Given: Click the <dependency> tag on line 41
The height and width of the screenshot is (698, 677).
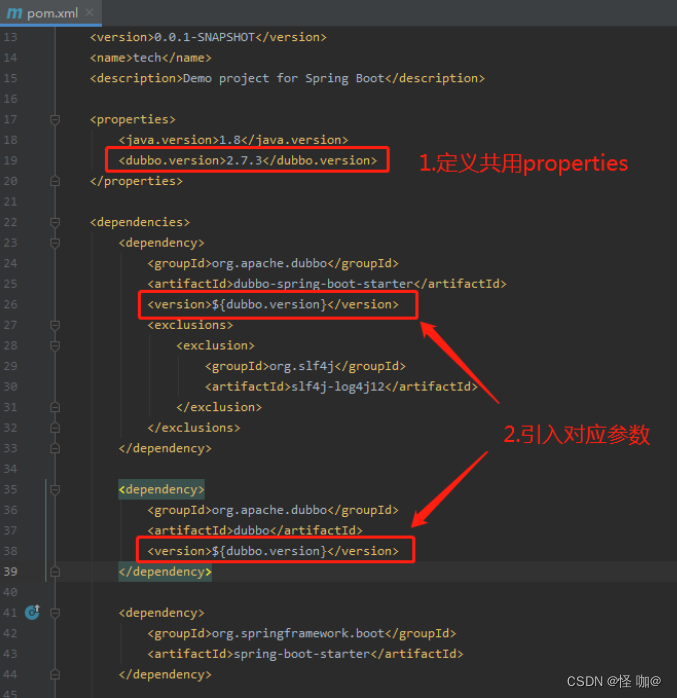Looking at the screenshot, I should click(161, 613).
